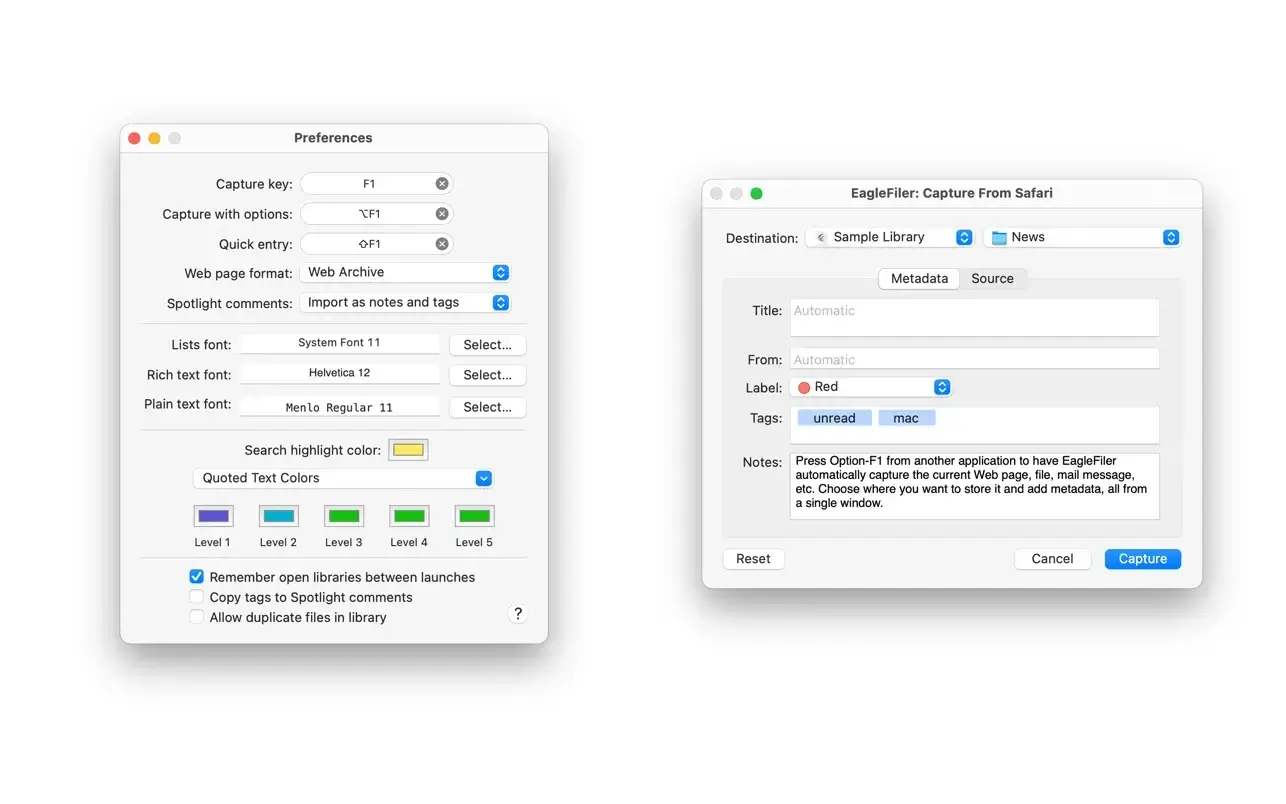Viewport: 1286px width, 804px height.
Task: Expand the Spotlight comments dropdown
Action: click(x=405, y=302)
